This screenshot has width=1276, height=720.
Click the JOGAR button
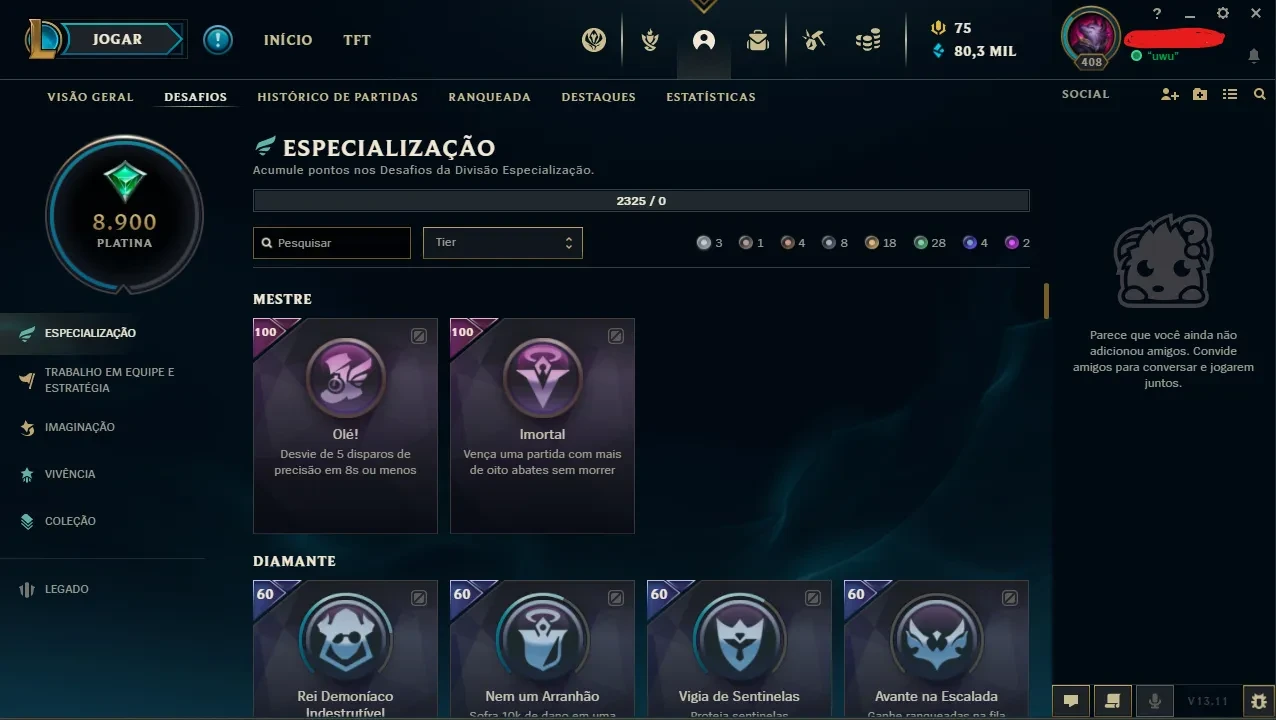(118, 40)
